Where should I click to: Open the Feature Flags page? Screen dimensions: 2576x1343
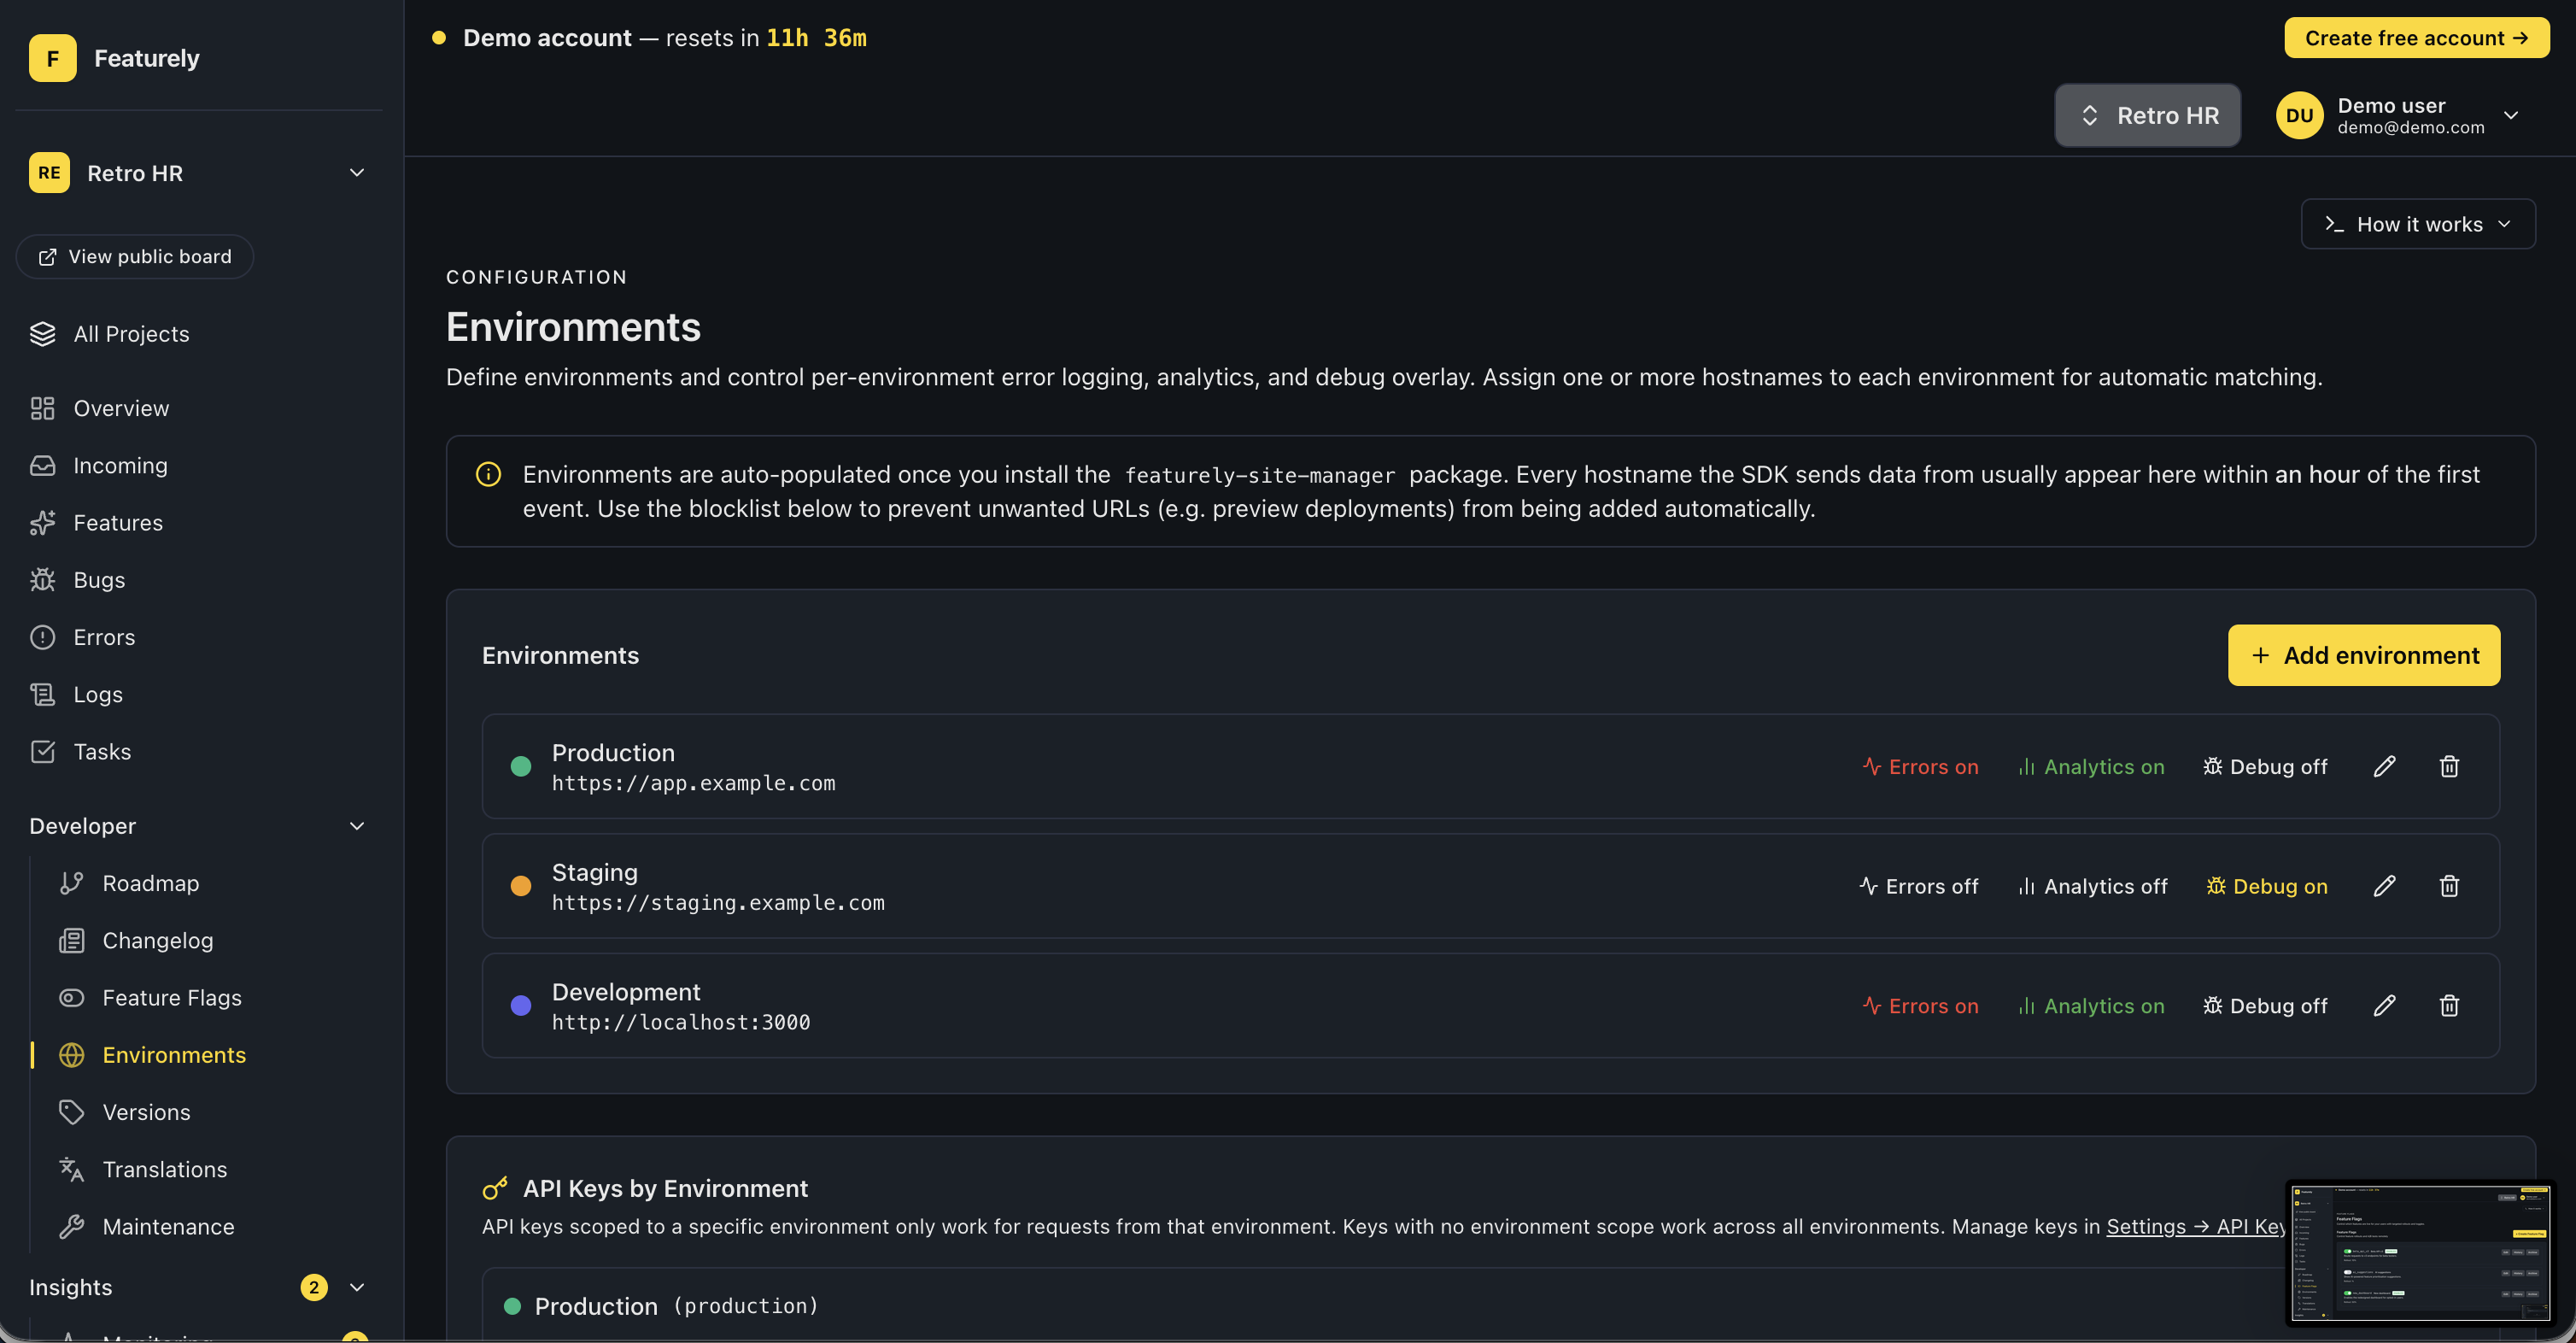click(x=171, y=998)
